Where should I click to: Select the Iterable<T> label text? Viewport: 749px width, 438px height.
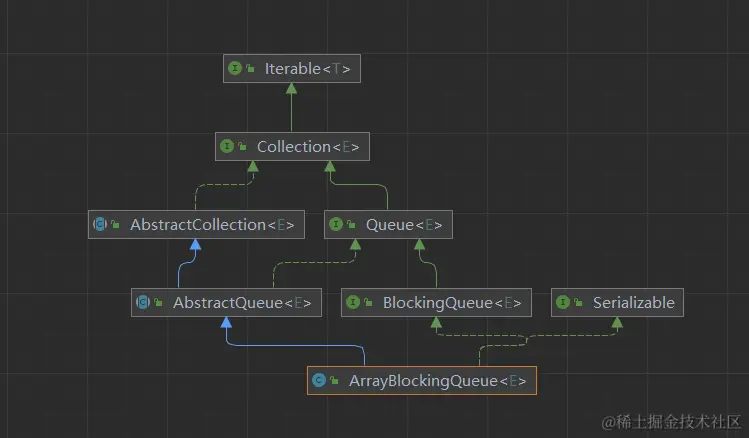click(308, 69)
